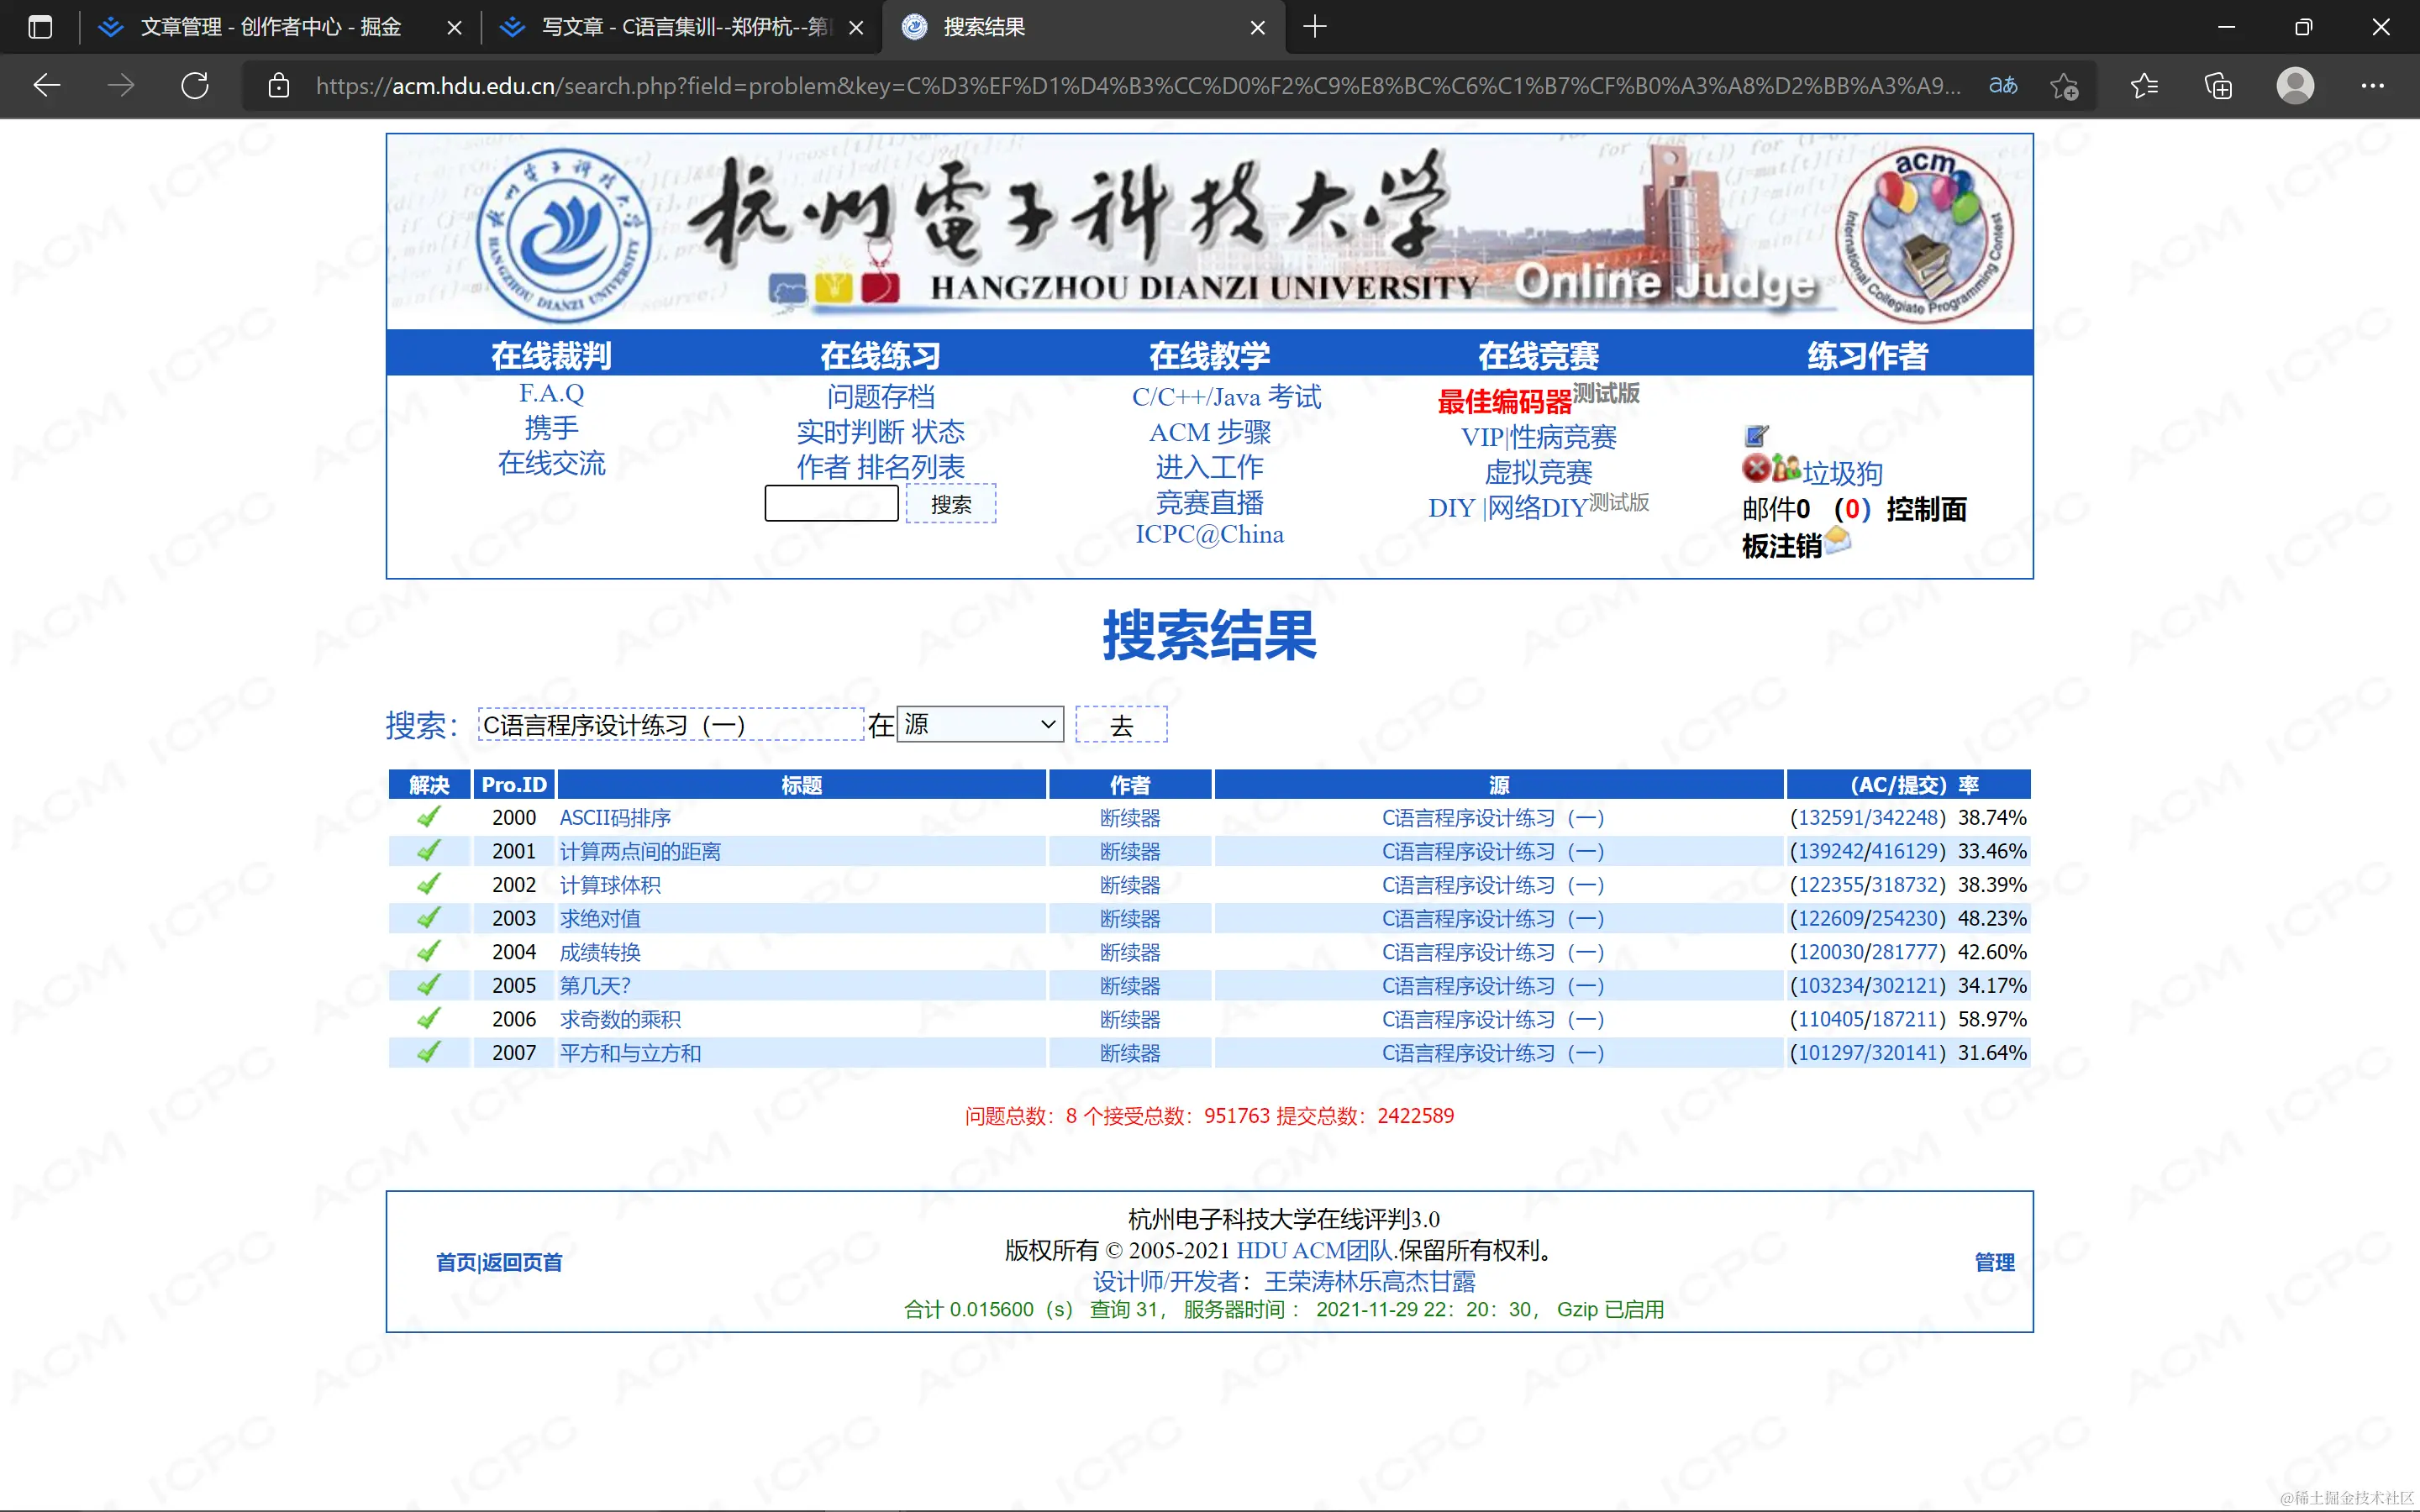Open the Collections icon
2420x1512 pixels.
(x=2218, y=86)
